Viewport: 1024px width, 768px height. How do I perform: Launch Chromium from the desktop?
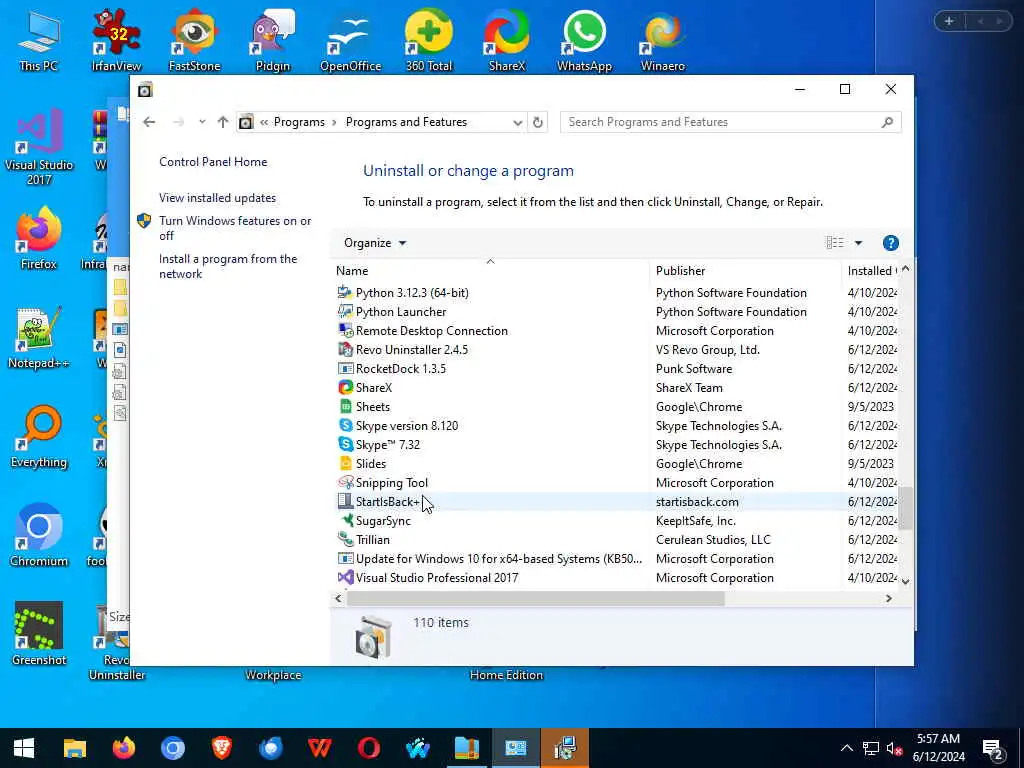pos(39,536)
